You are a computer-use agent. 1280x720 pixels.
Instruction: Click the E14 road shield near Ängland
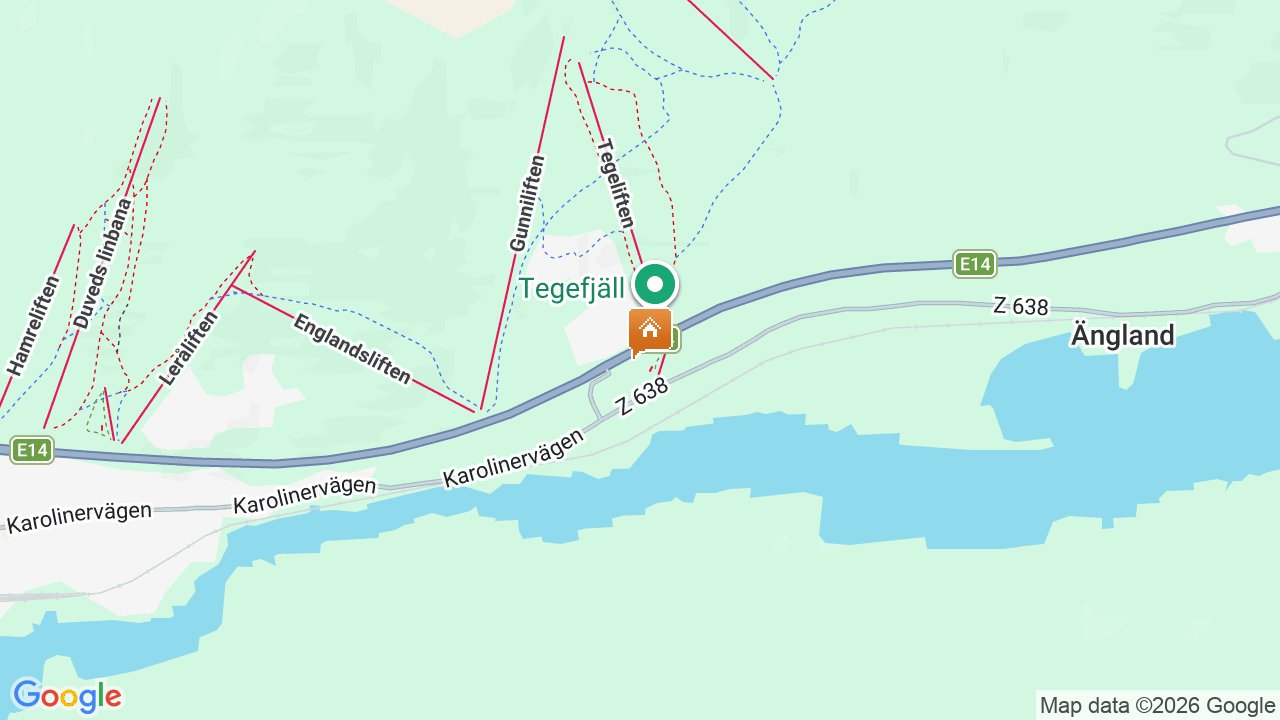[974, 264]
